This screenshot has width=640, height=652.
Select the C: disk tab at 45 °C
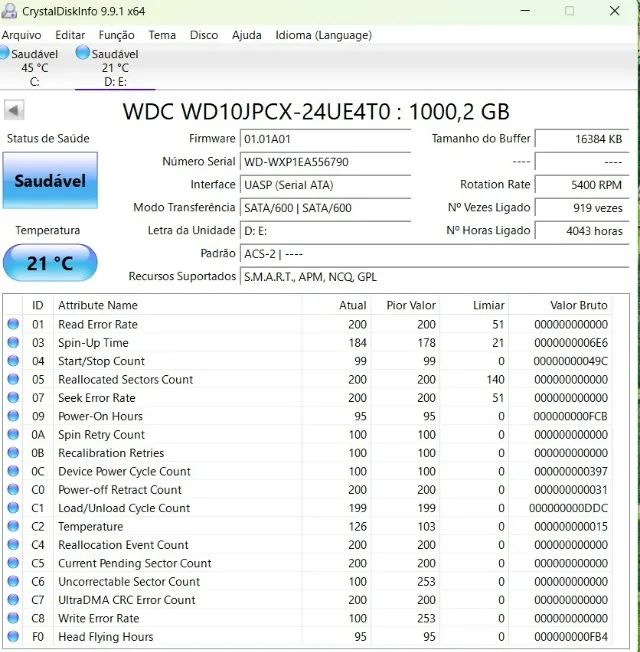click(x=35, y=67)
